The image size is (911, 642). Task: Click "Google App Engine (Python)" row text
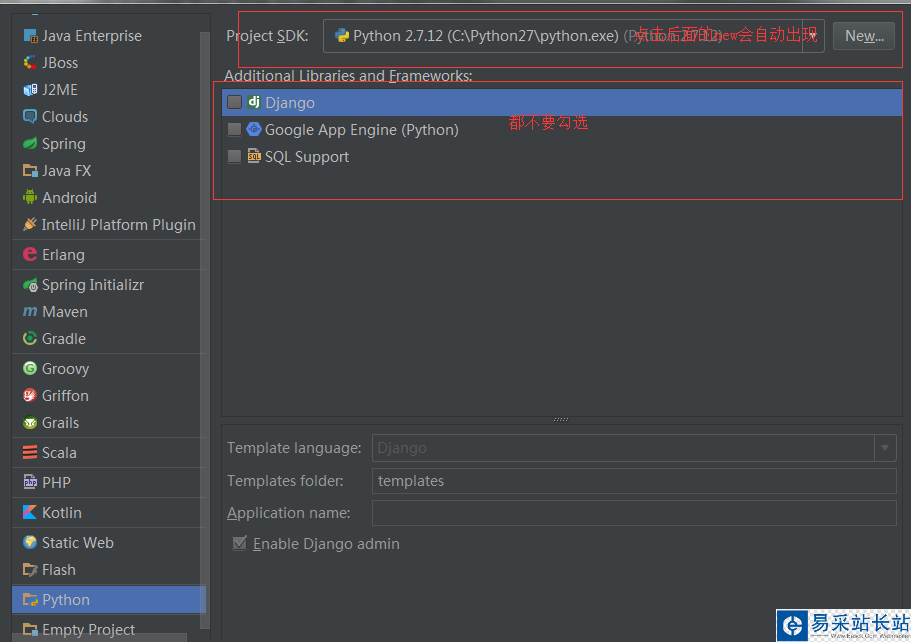coord(361,130)
